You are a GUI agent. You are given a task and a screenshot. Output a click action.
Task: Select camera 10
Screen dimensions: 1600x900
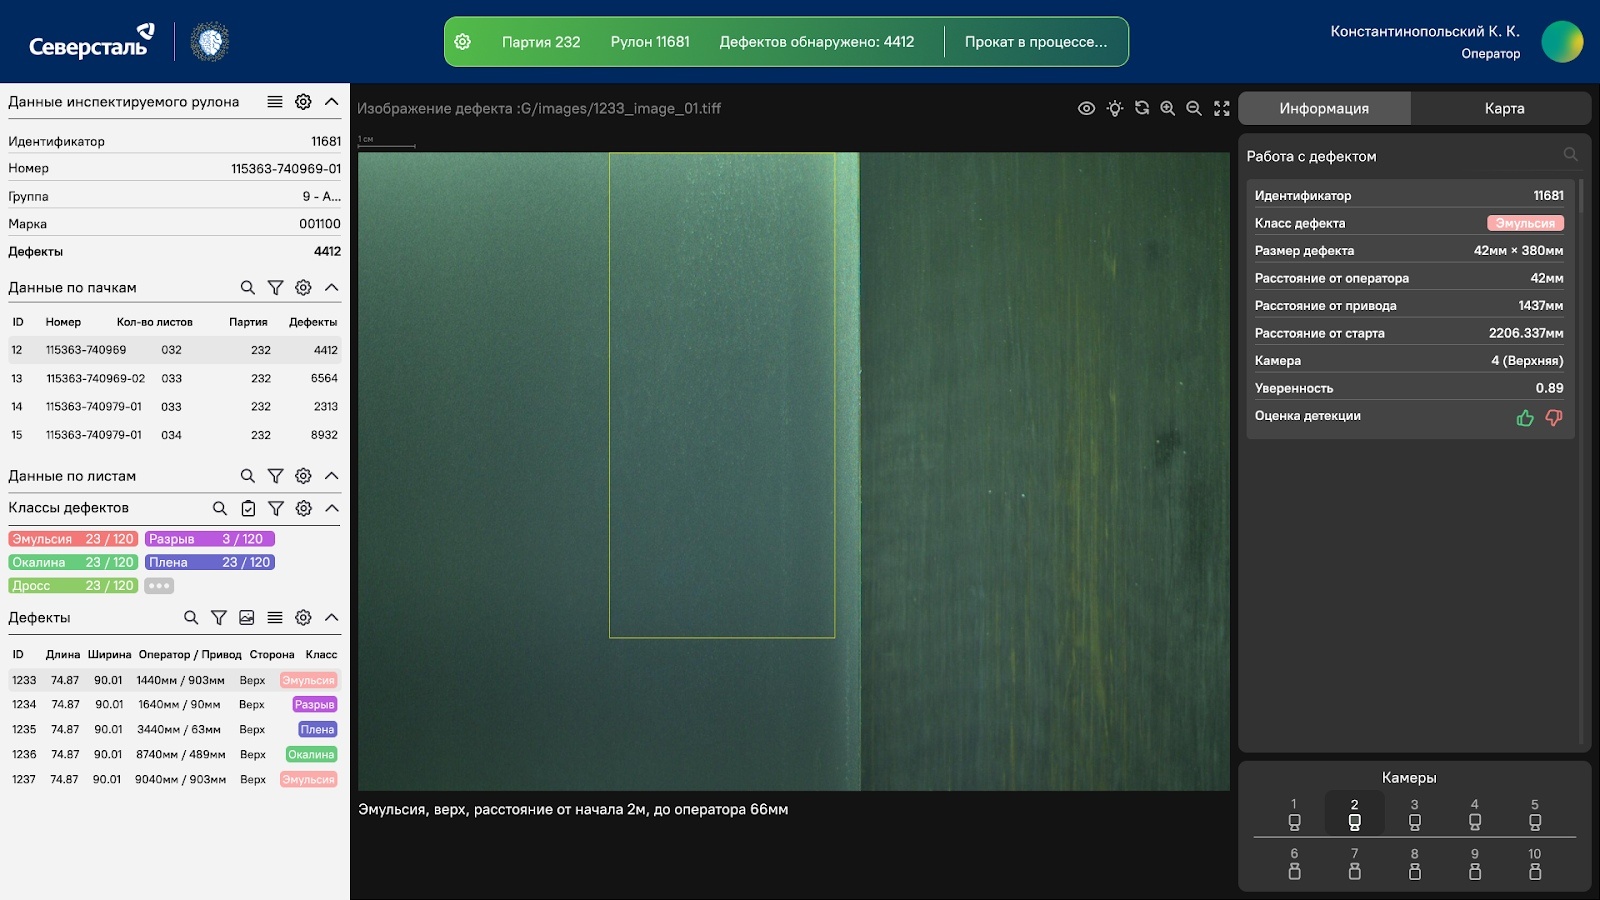click(x=1535, y=864)
